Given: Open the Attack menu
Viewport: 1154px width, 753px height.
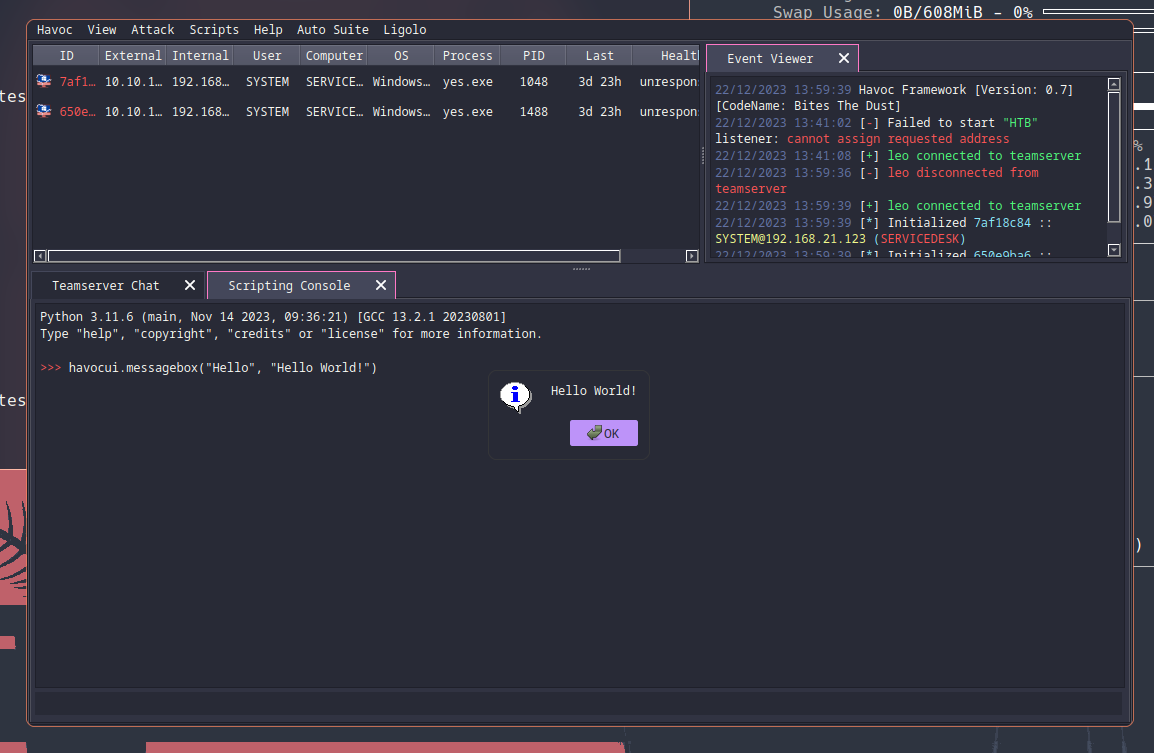Looking at the screenshot, I should coord(153,30).
